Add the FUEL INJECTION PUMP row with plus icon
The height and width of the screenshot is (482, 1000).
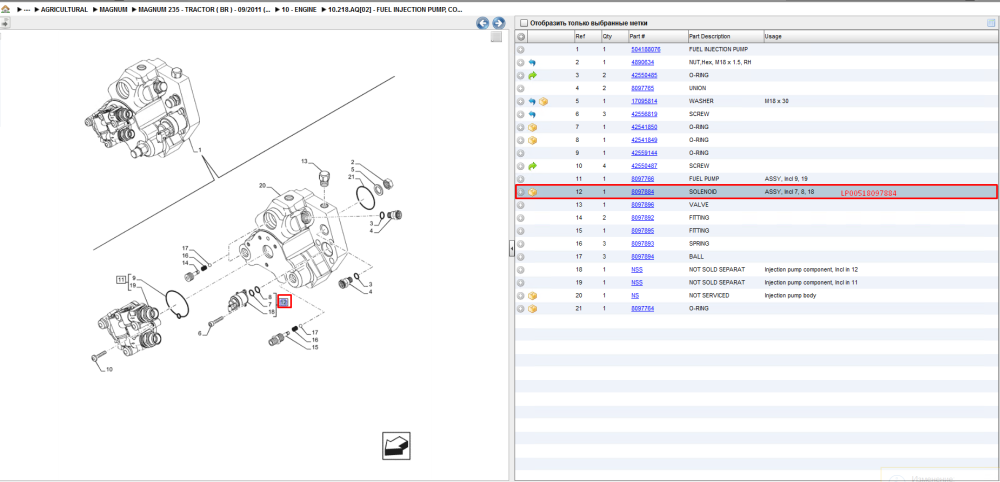point(520,49)
